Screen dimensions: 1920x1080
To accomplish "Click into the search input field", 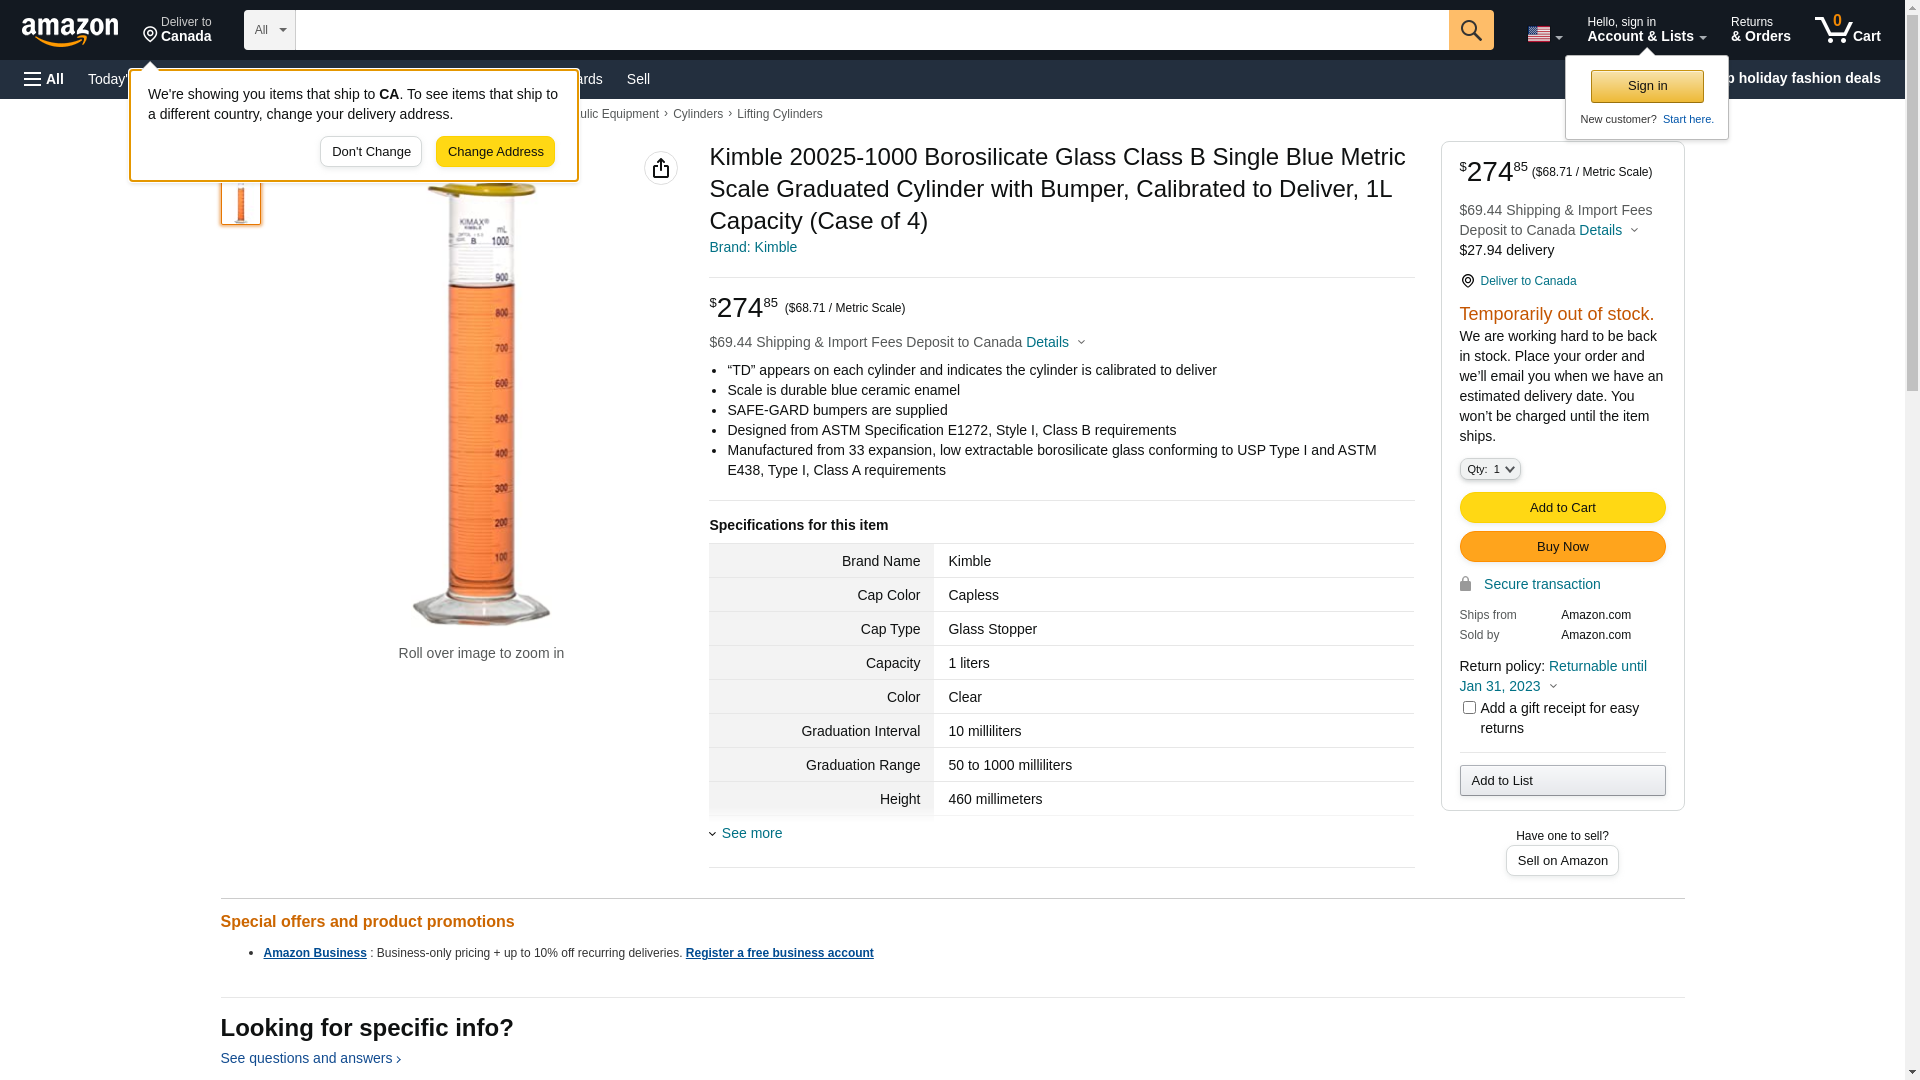I will (x=870, y=30).
